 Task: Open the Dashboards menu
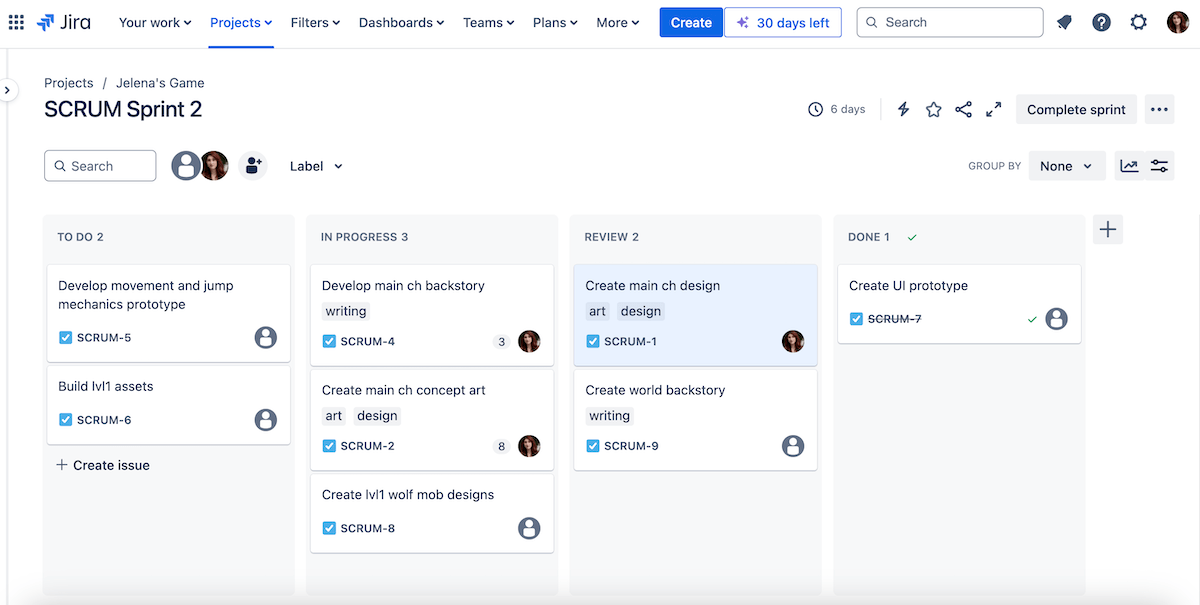click(401, 22)
